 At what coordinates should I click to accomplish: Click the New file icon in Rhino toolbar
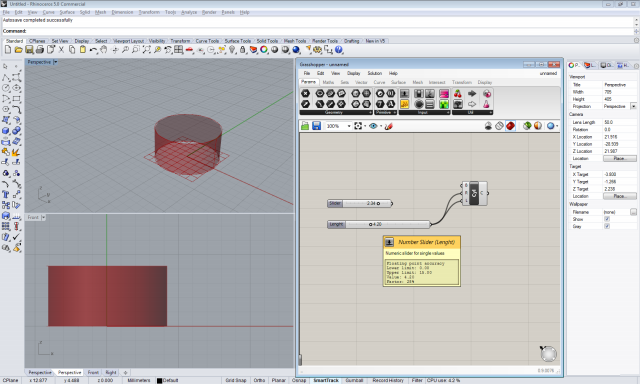coord(8,50)
